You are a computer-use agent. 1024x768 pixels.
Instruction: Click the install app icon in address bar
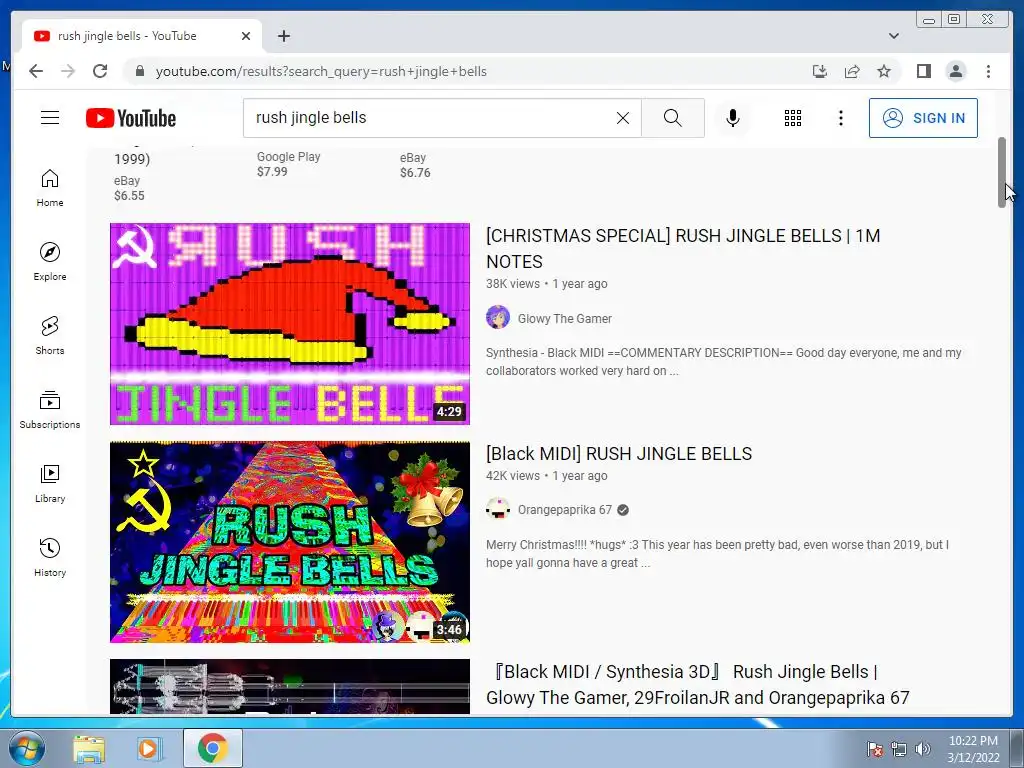pos(820,71)
